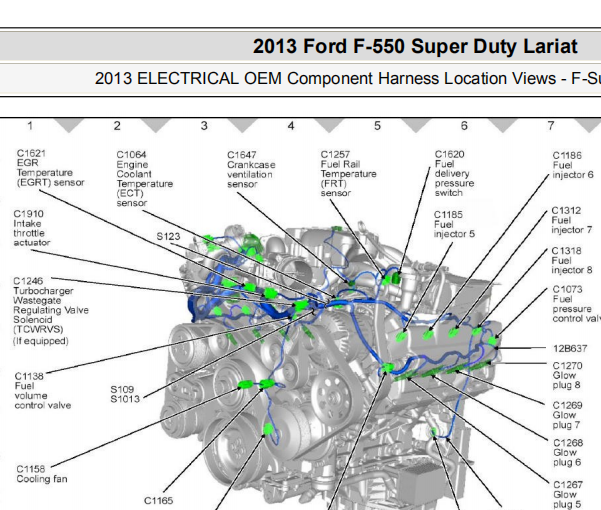This screenshot has width=601, height=510.
Task: Click the C1185 Fuel injector 5 label
Action: click(x=454, y=224)
